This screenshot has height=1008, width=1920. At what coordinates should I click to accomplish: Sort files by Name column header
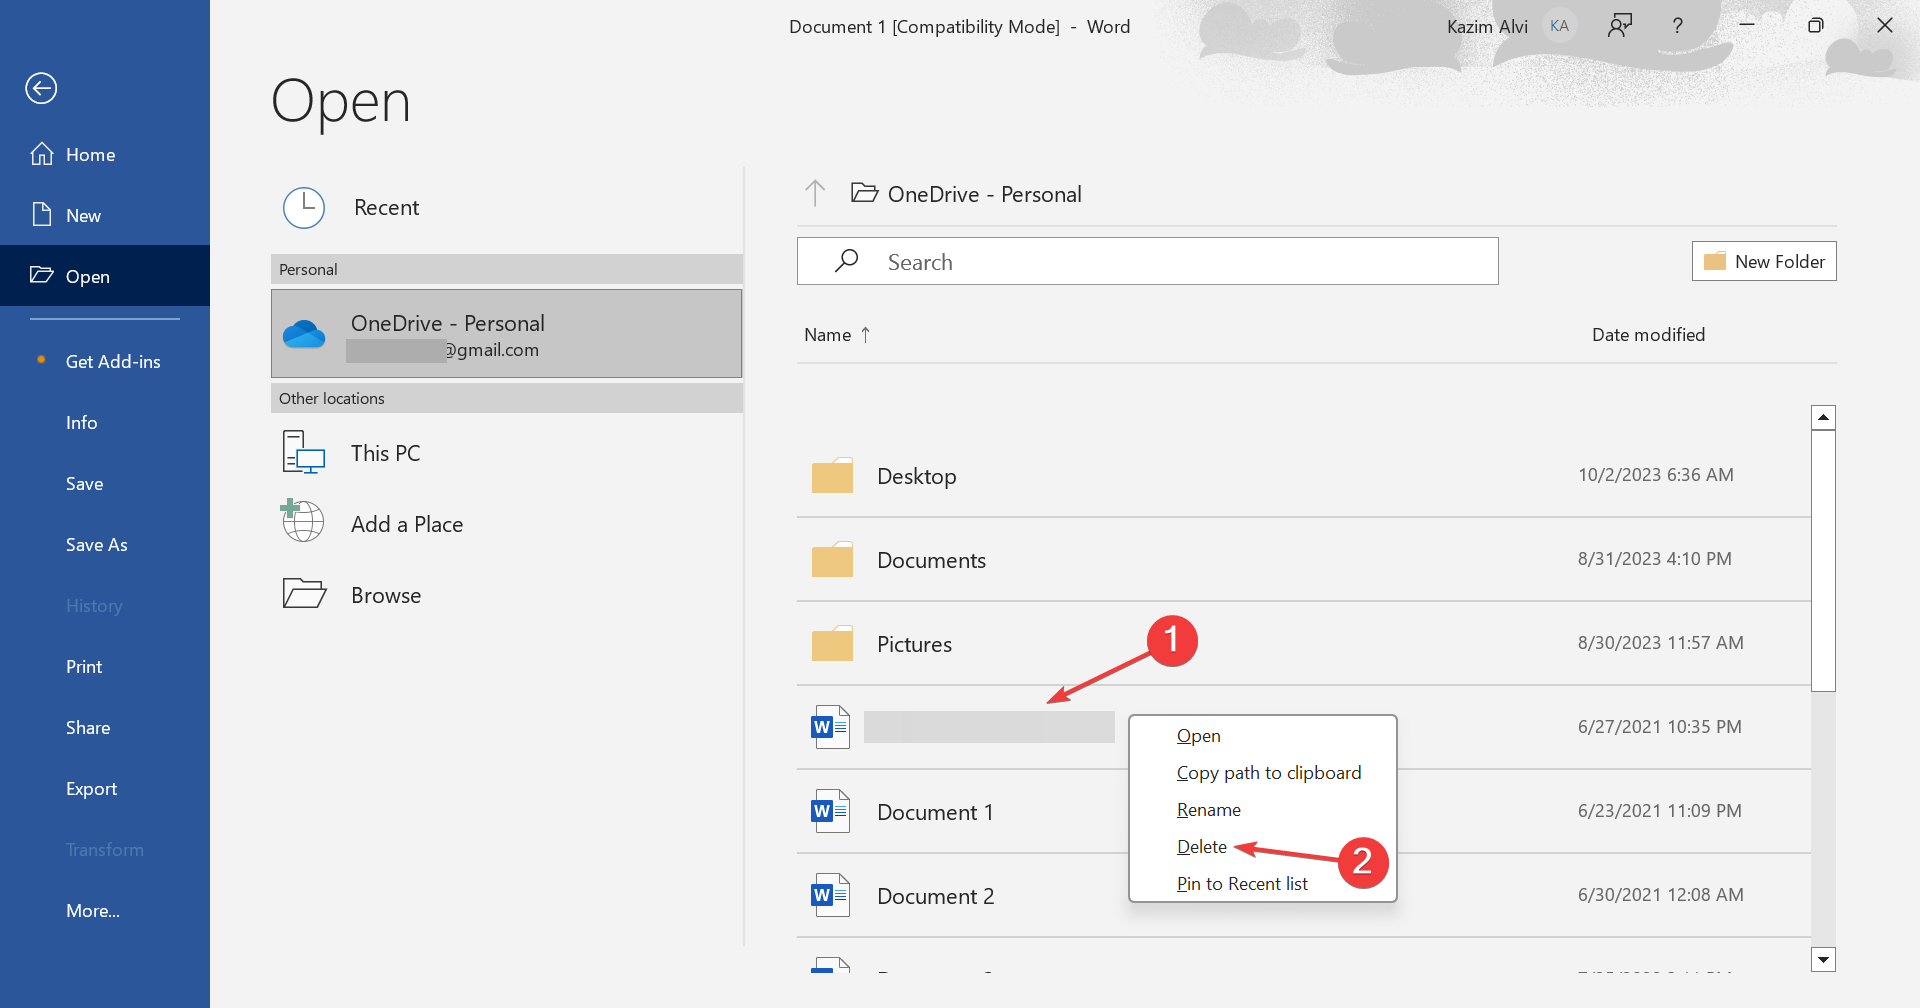828,335
